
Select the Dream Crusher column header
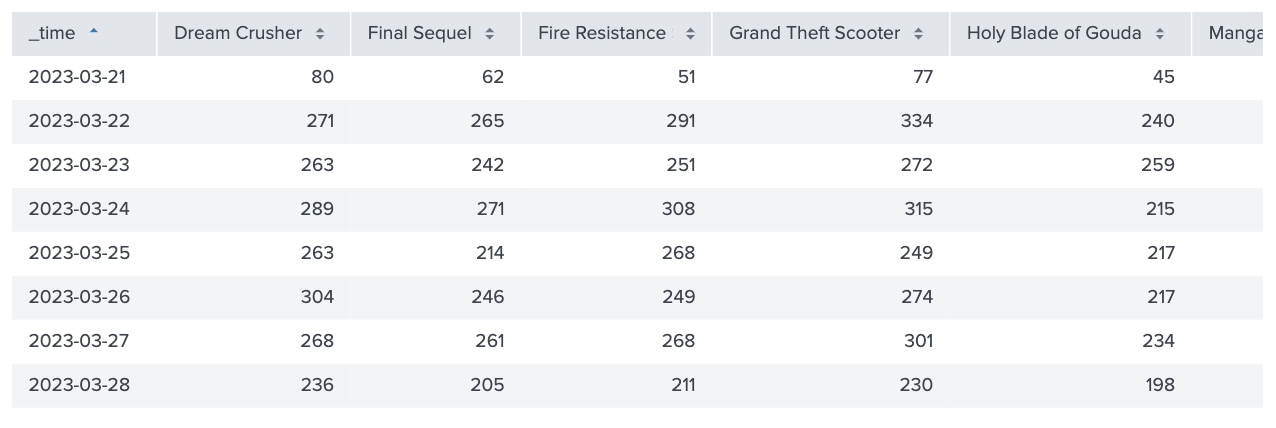click(x=254, y=34)
